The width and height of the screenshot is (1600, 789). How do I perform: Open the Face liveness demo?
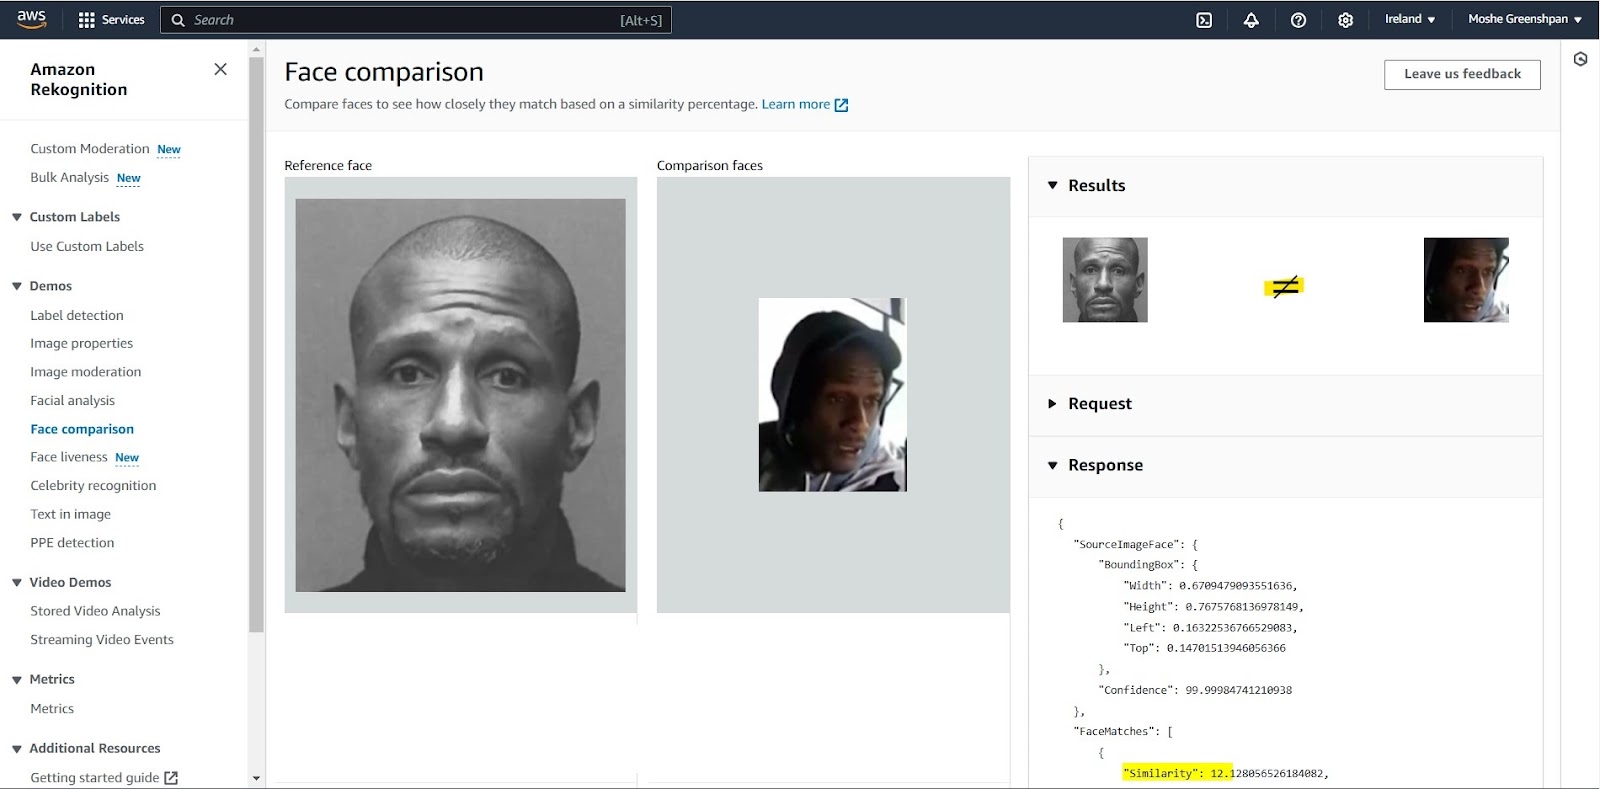coord(68,457)
